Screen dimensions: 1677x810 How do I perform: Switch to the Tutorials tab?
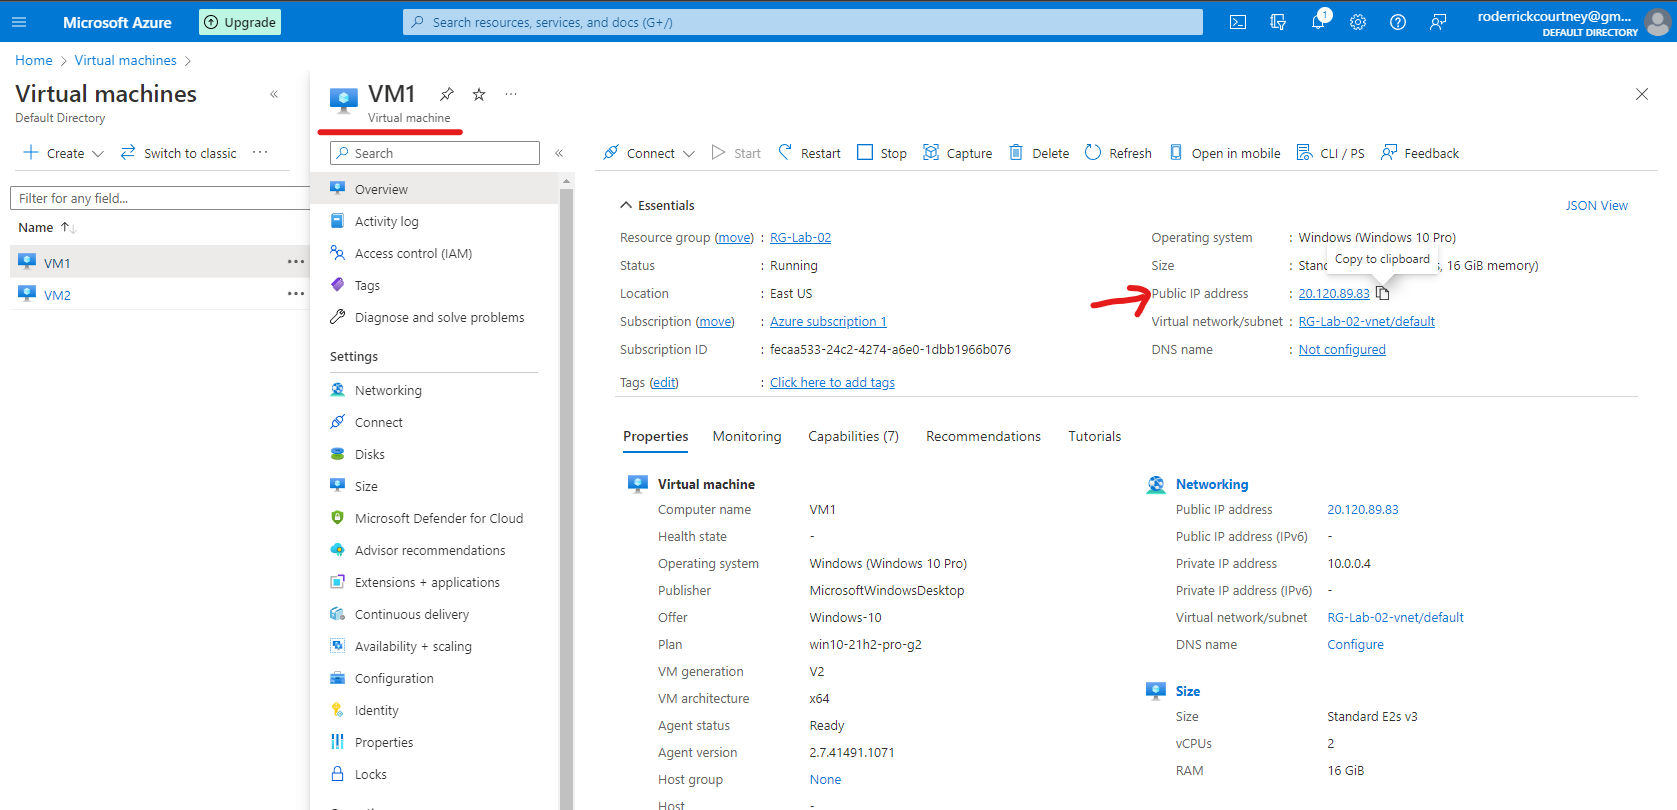pos(1095,436)
